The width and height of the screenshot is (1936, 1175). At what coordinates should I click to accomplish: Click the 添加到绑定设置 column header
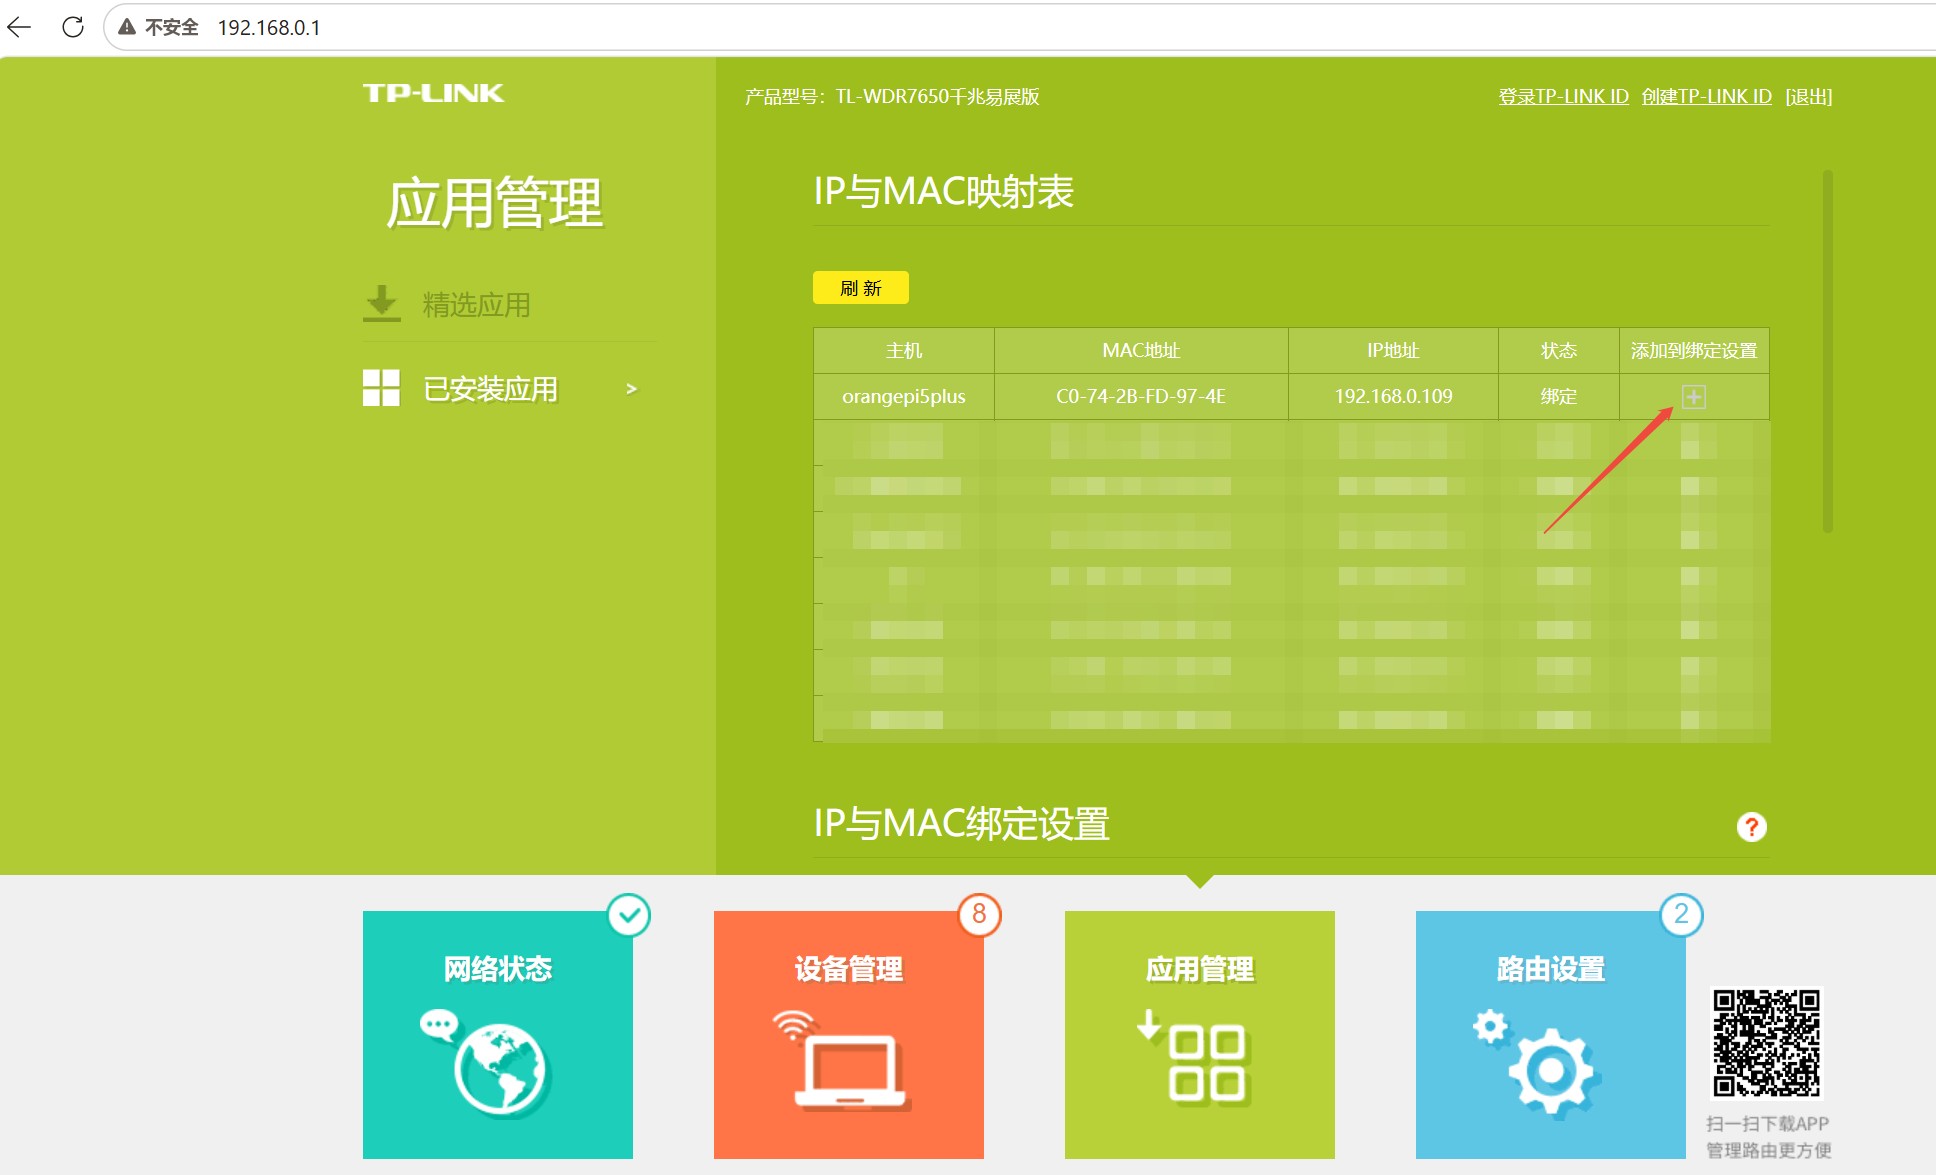(x=1694, y=351)
